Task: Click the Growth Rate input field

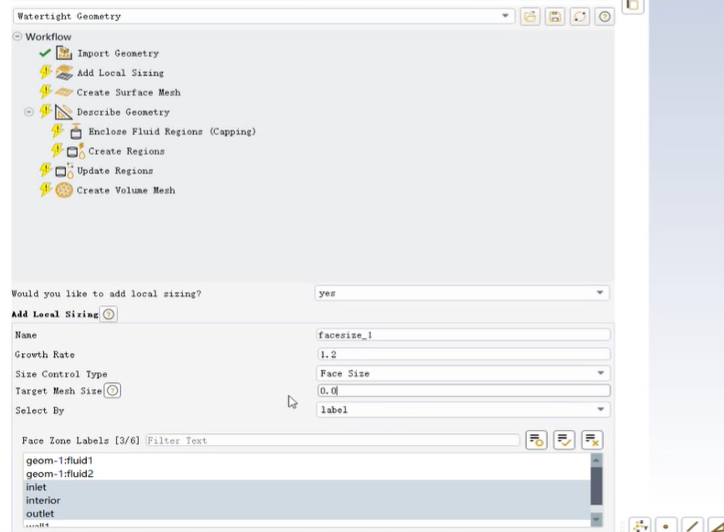Action: [462, 354]
